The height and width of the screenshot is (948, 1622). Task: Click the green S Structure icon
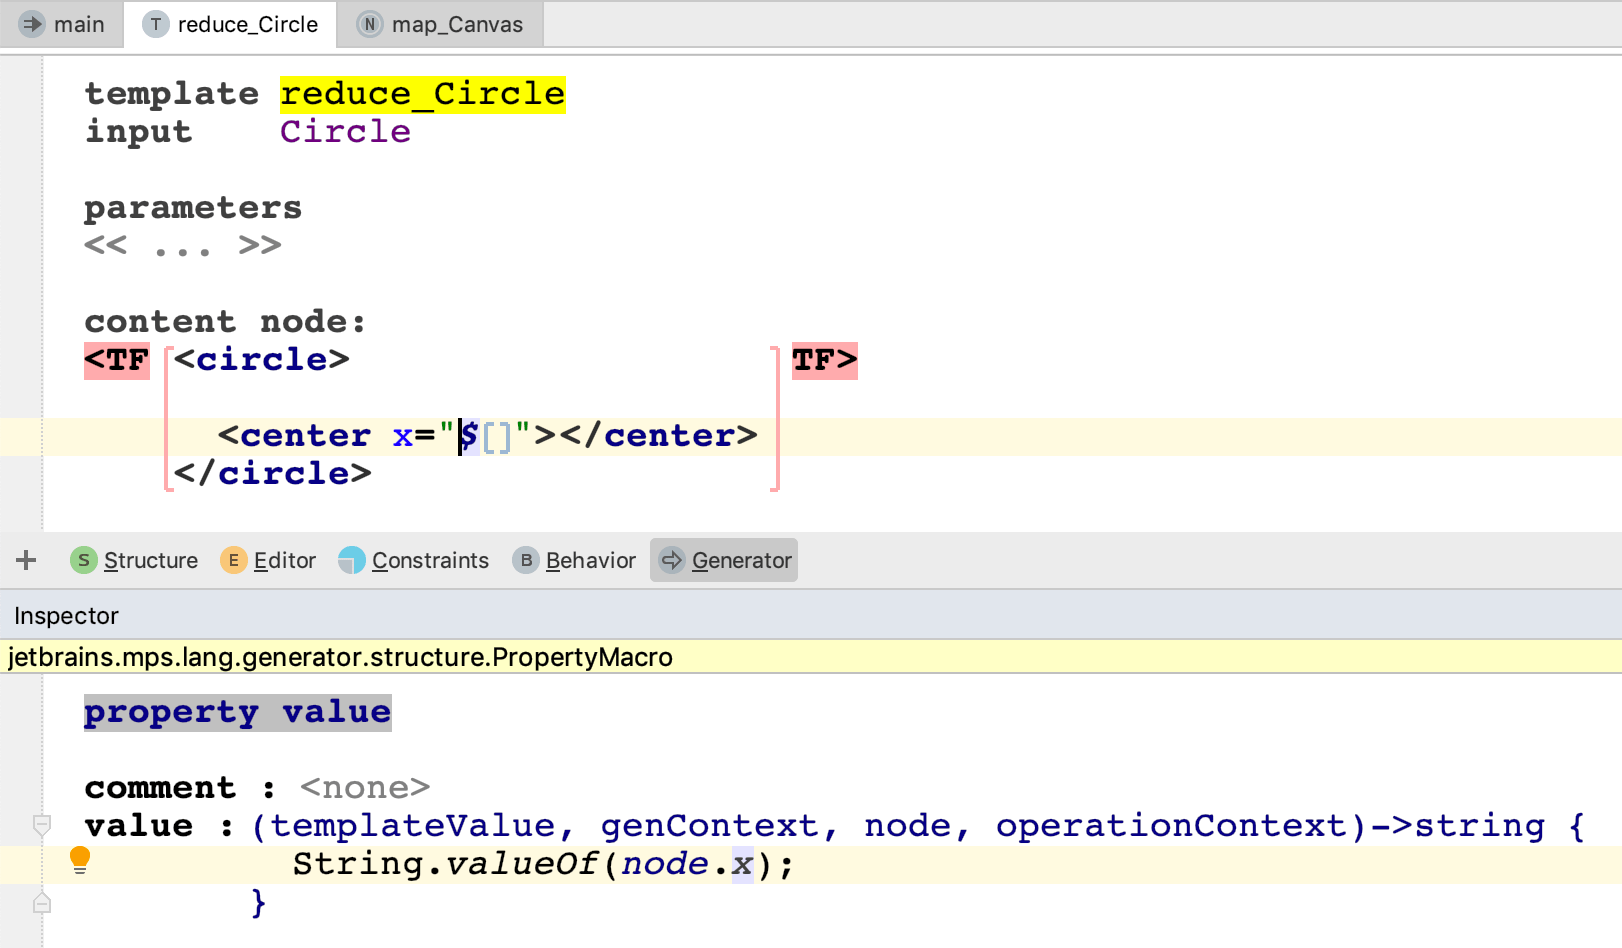pyautogui.click(x=84, y=560)
